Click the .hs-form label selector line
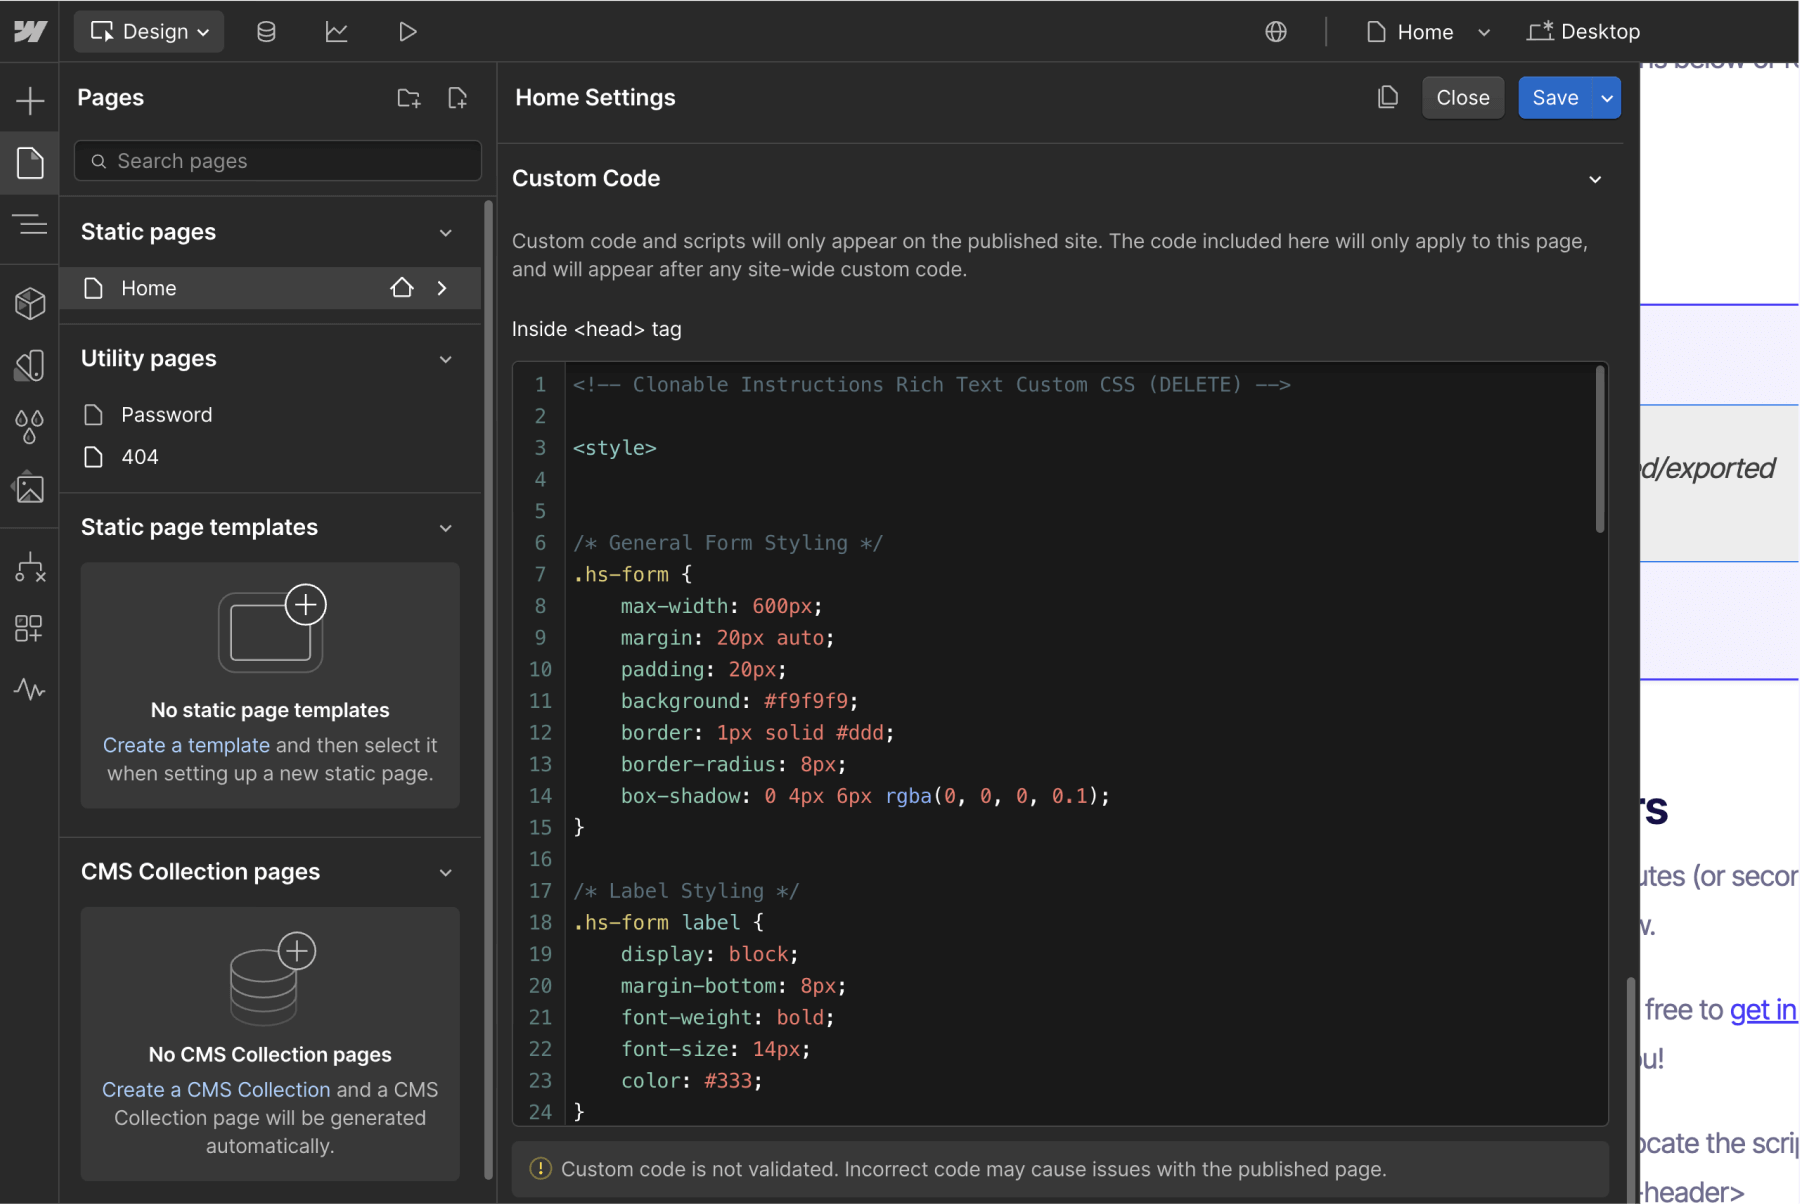 pyautogui.click(x=668, y=922)
